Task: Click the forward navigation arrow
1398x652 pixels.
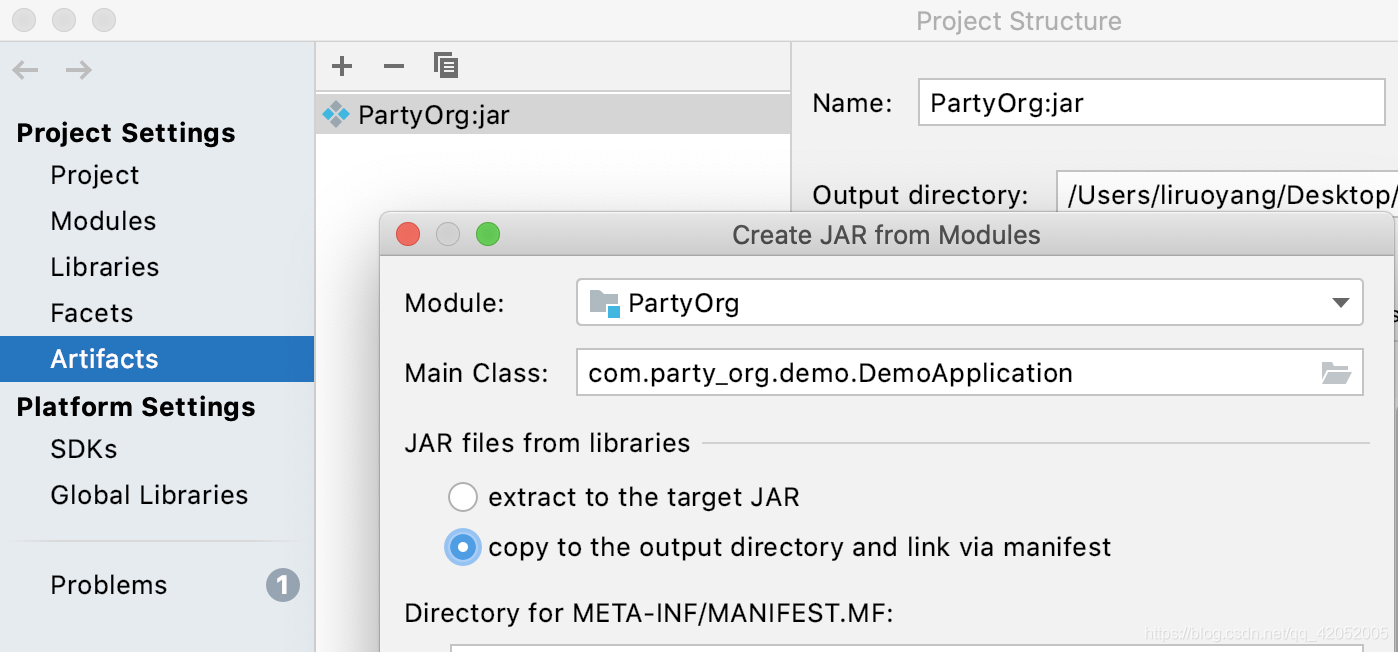Action: 79,70
